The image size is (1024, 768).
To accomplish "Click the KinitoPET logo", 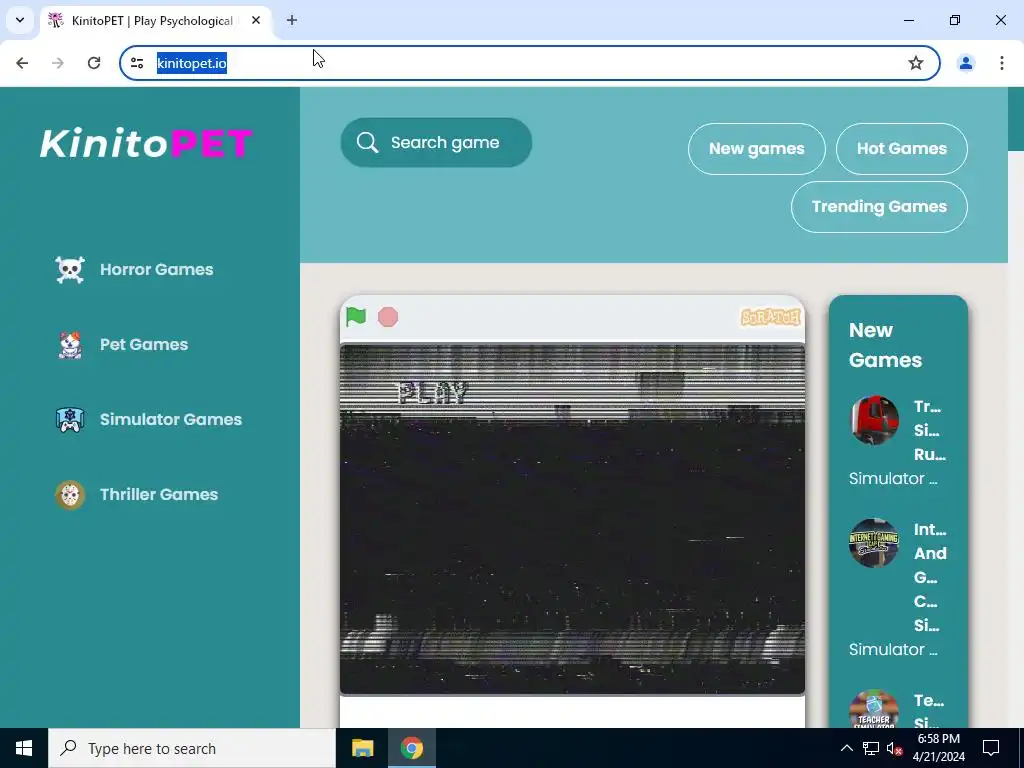I will point(146,143).
